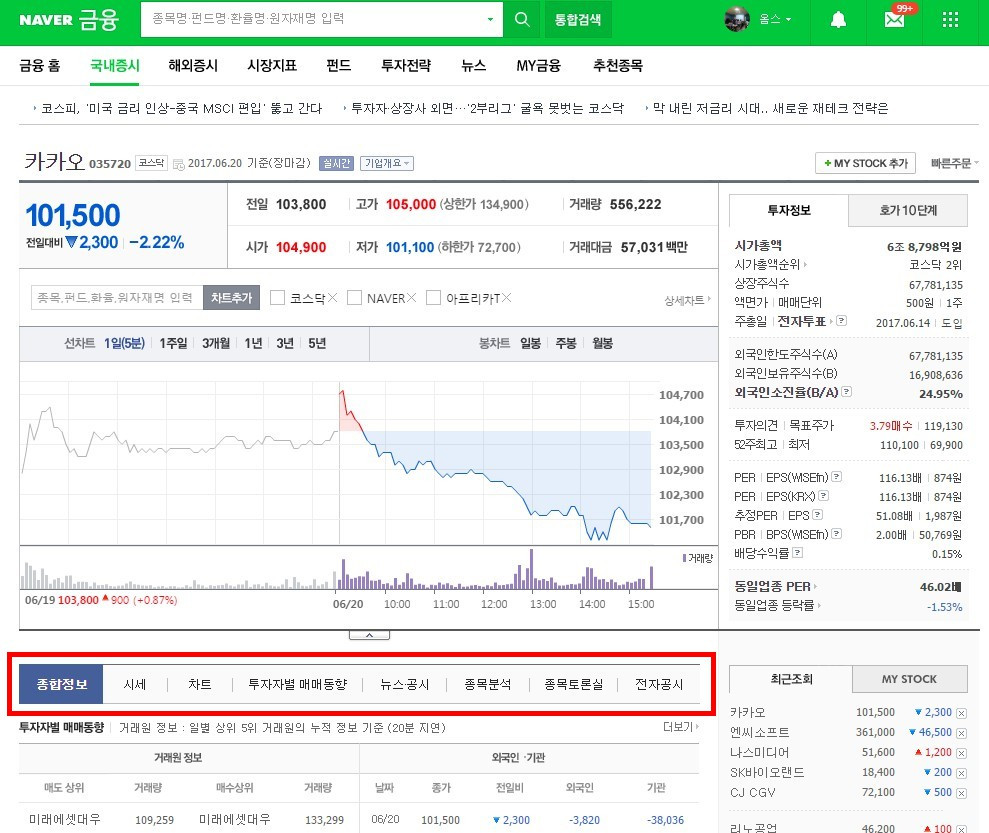Select the 종목토론실 tab
This screenshot has width=989, height=833.
pyautogui.click(x=573, y=684)
